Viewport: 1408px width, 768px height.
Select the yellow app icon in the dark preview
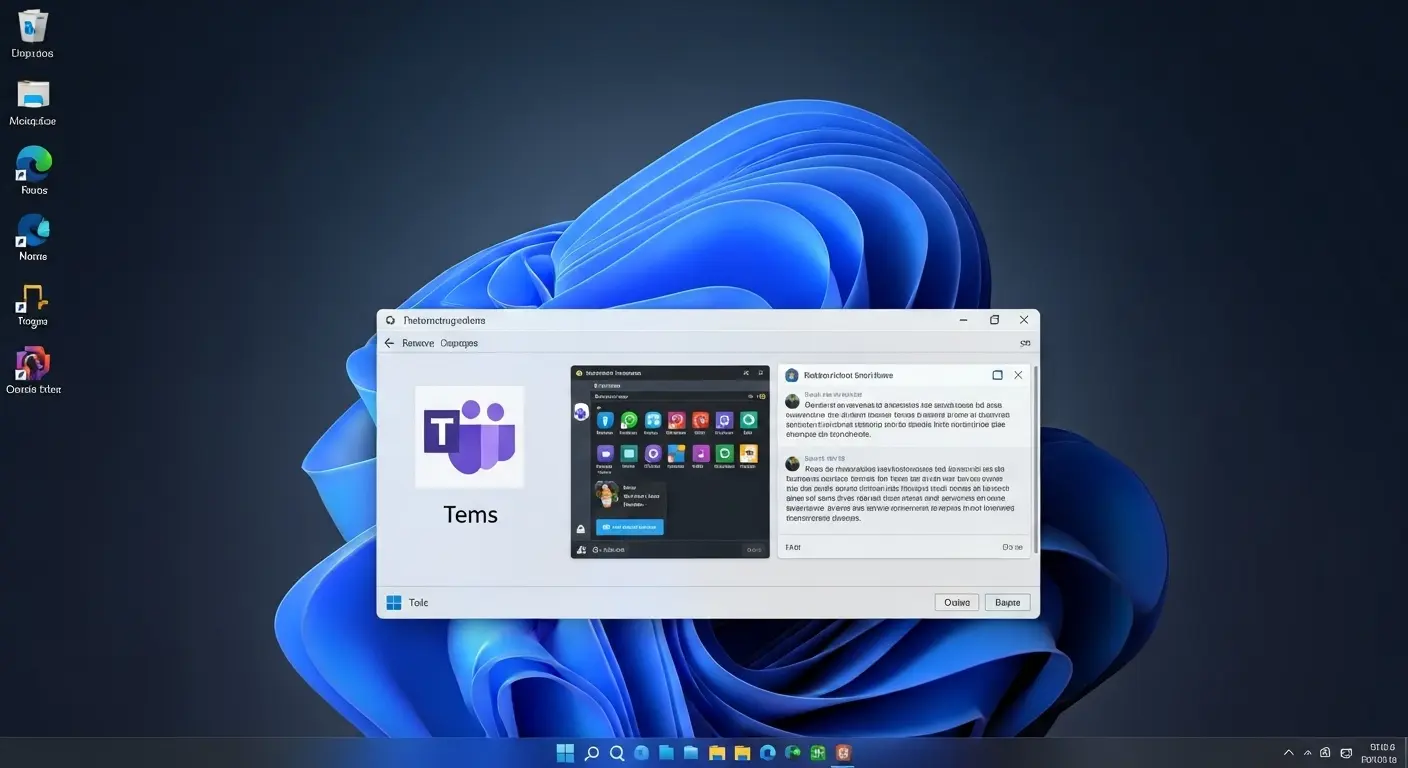tap(749, 453)
